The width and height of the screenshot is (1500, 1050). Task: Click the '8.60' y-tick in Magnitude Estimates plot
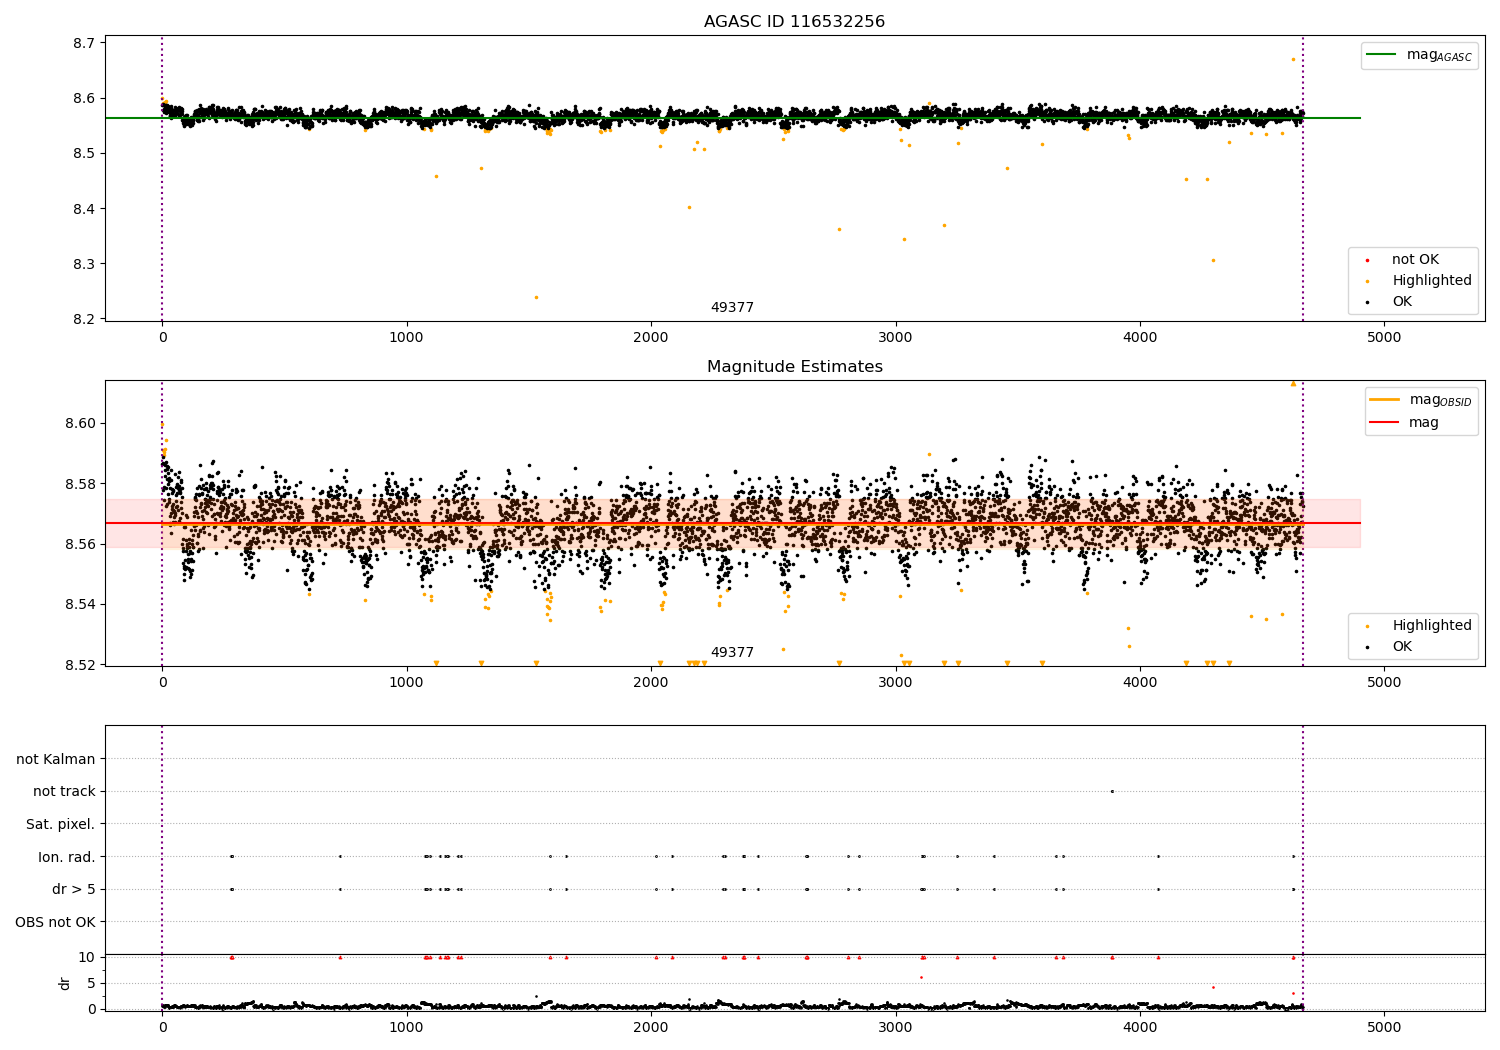coord(79,424)
